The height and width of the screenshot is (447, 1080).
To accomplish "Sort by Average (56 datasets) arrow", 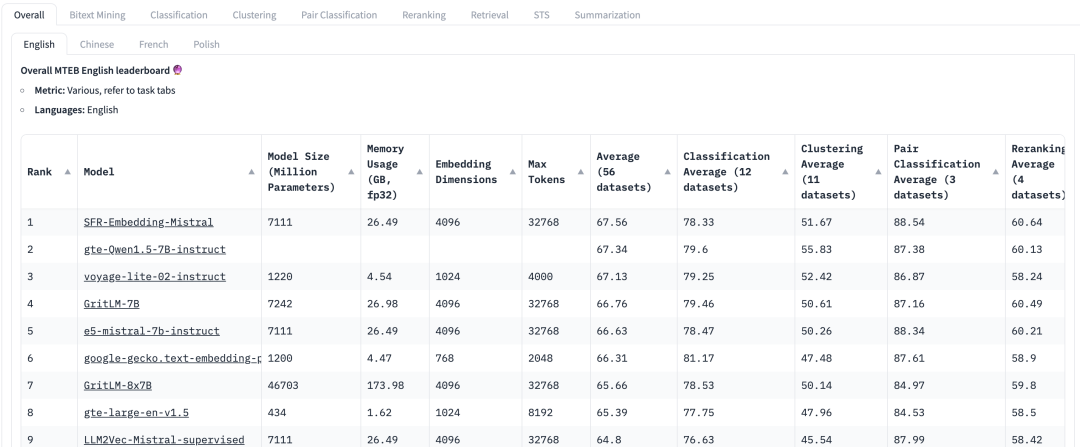I will tap(667, 172).
